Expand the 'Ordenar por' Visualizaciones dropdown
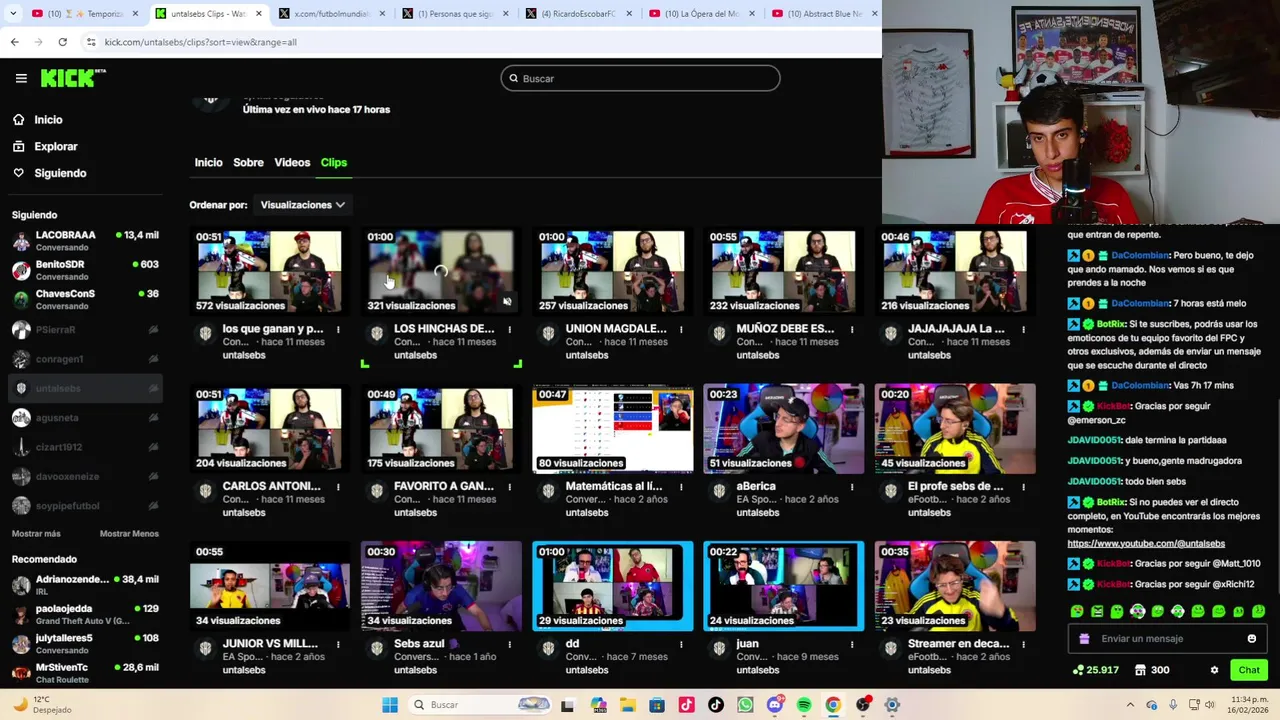The image size is (1280, 720). 302,205
